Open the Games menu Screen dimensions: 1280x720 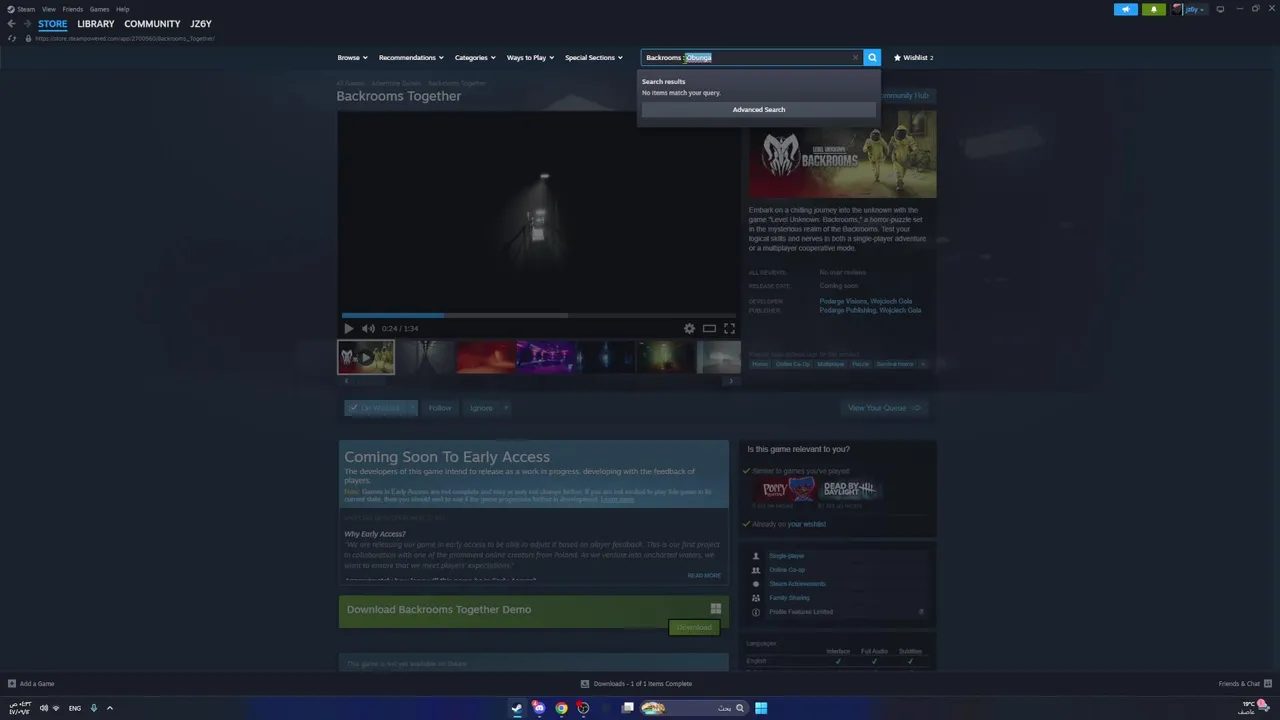[x=99, y=9]
